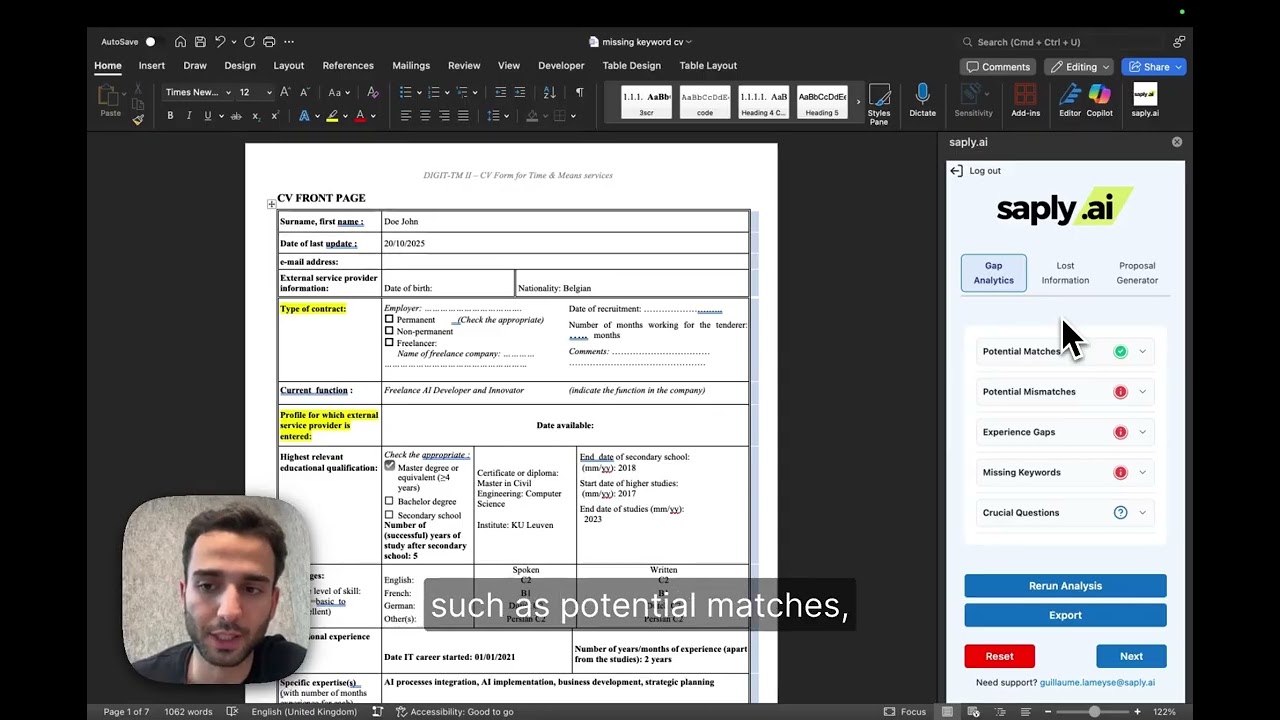The width and height of the screenshot is (1280, 720).
Task: Open the Comments button
Action: tap(997, 67)
